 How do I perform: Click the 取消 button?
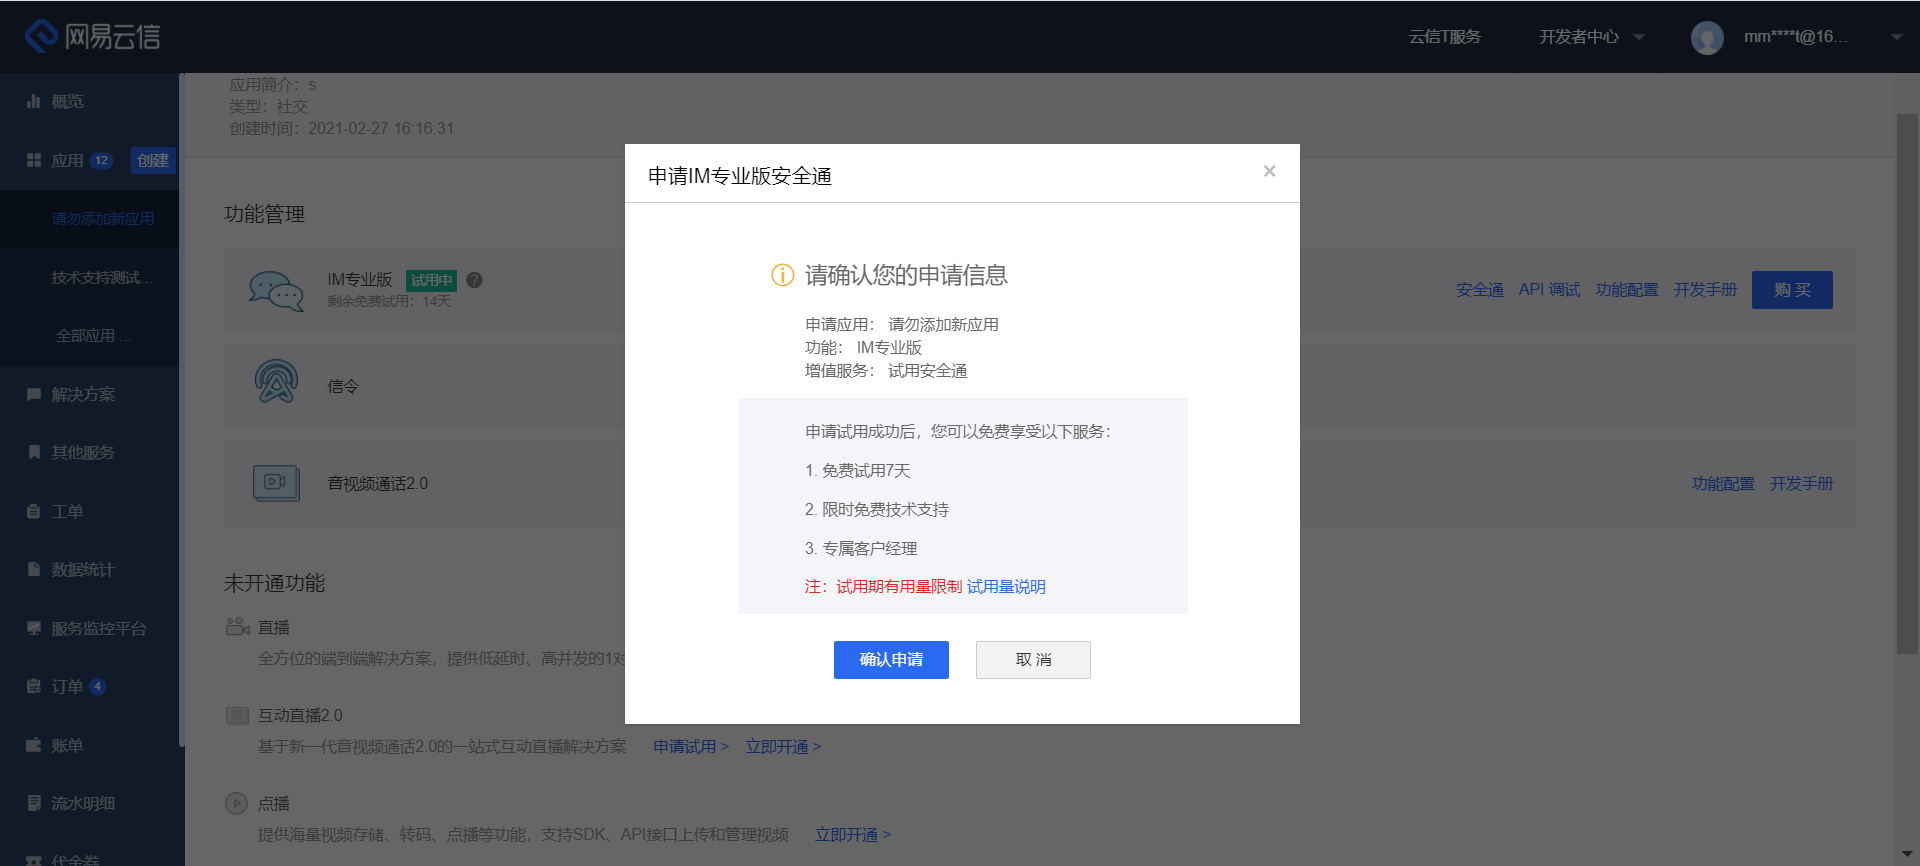click(1033, 660)
